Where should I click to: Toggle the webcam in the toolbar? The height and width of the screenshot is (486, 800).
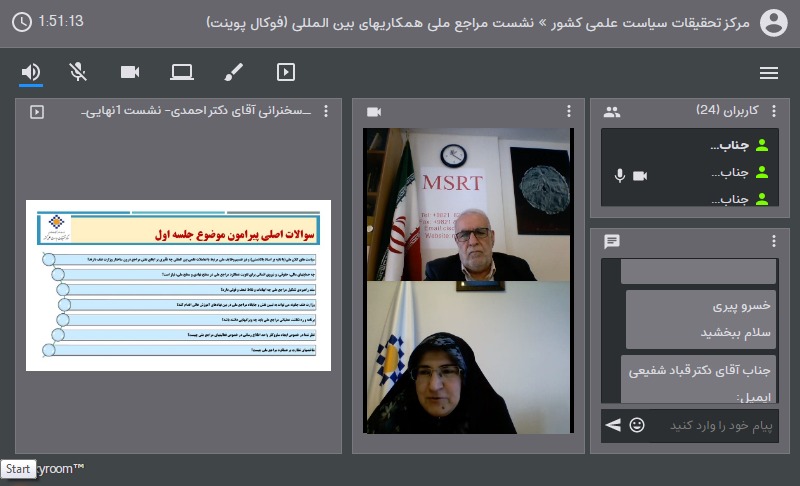click(x=129, y=72)
